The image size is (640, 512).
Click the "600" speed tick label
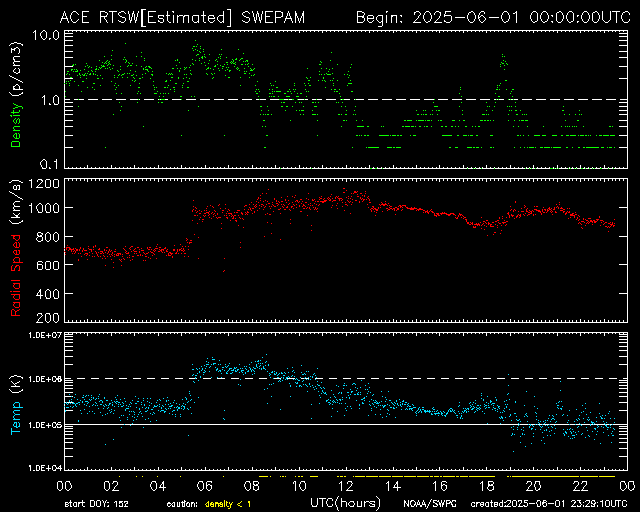[48, 265]
